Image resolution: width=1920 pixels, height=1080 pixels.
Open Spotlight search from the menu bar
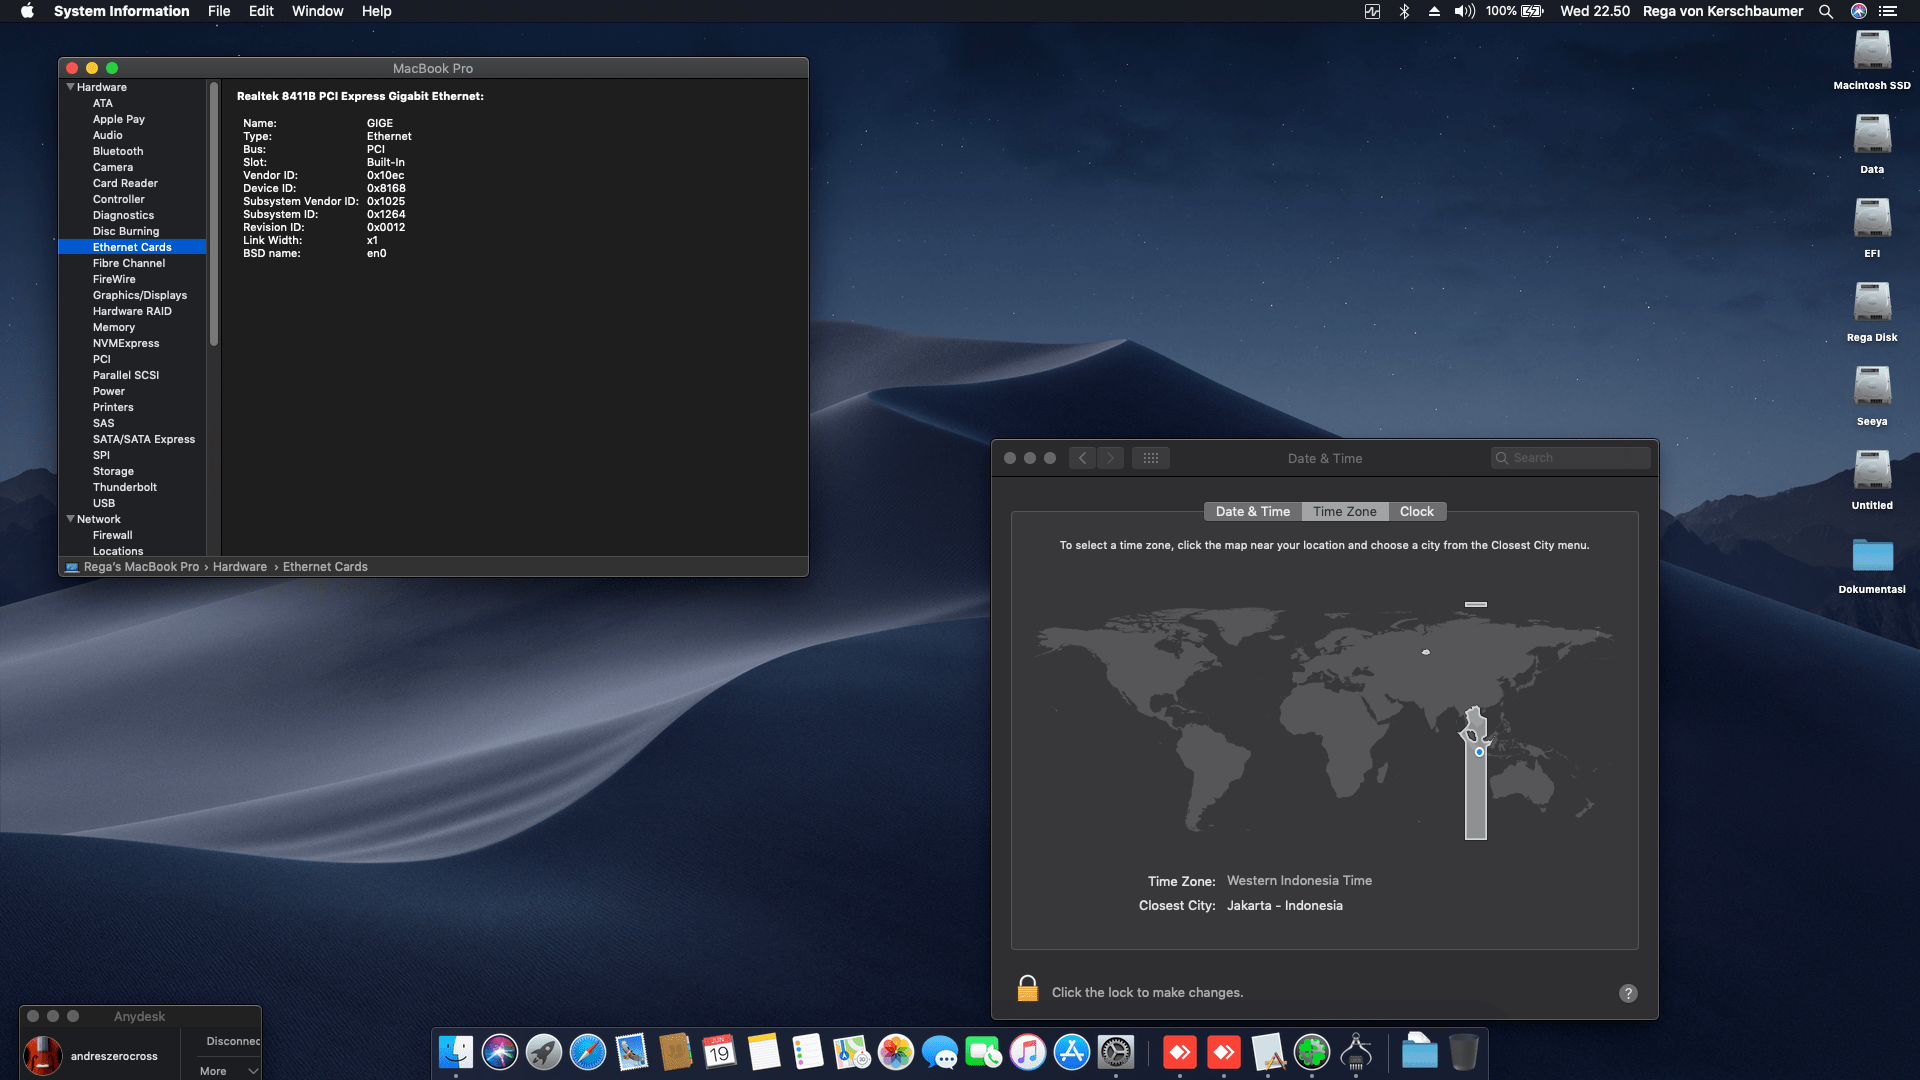click(1826, 11)
